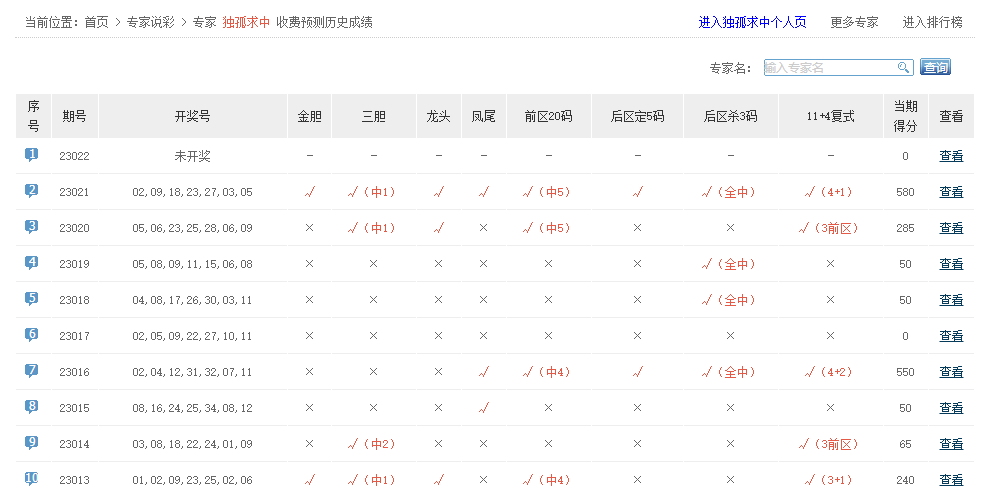Click the rank badge number 1
This screenshot has width=997, height=494.
32,155
